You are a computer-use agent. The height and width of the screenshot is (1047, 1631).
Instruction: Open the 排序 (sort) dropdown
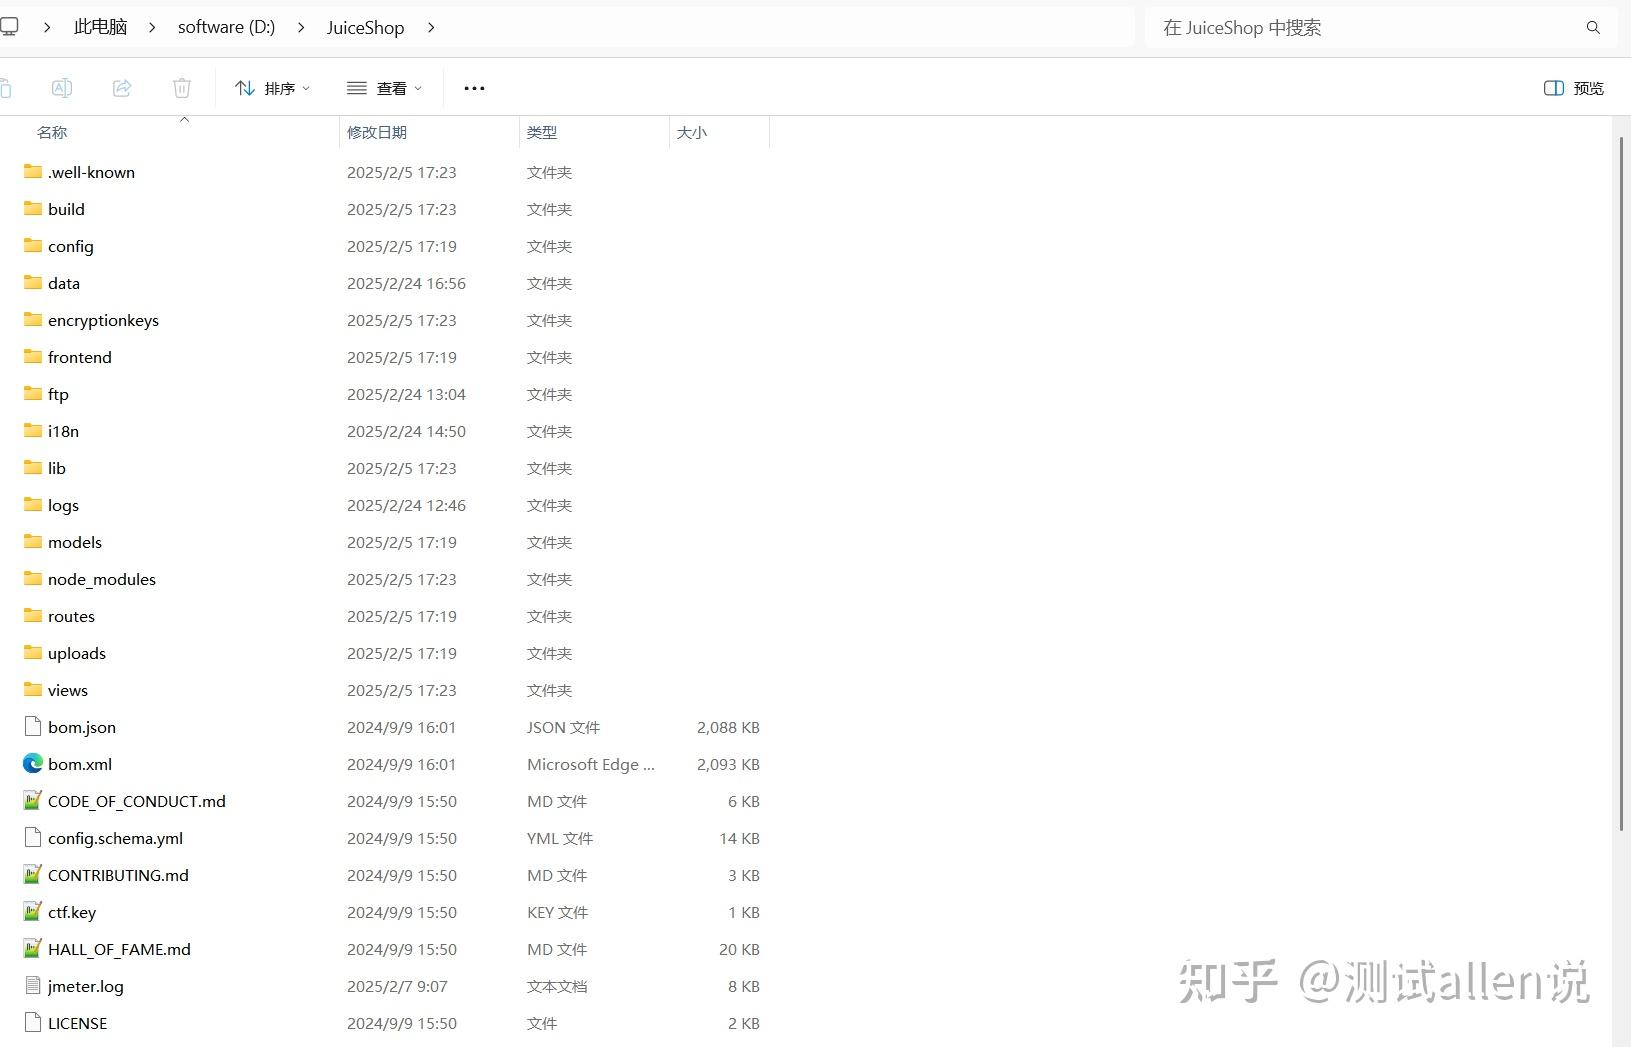[x=272, y=88]
